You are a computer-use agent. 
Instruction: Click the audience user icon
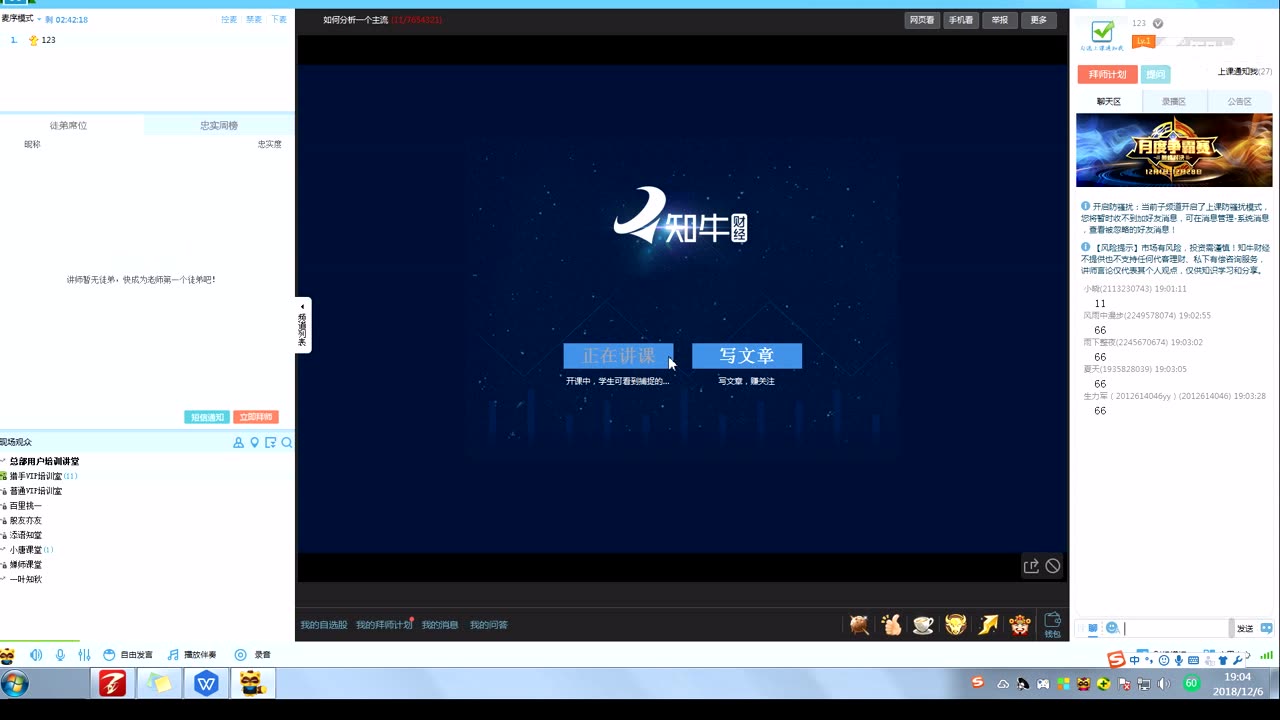click(x=238, y=442)
